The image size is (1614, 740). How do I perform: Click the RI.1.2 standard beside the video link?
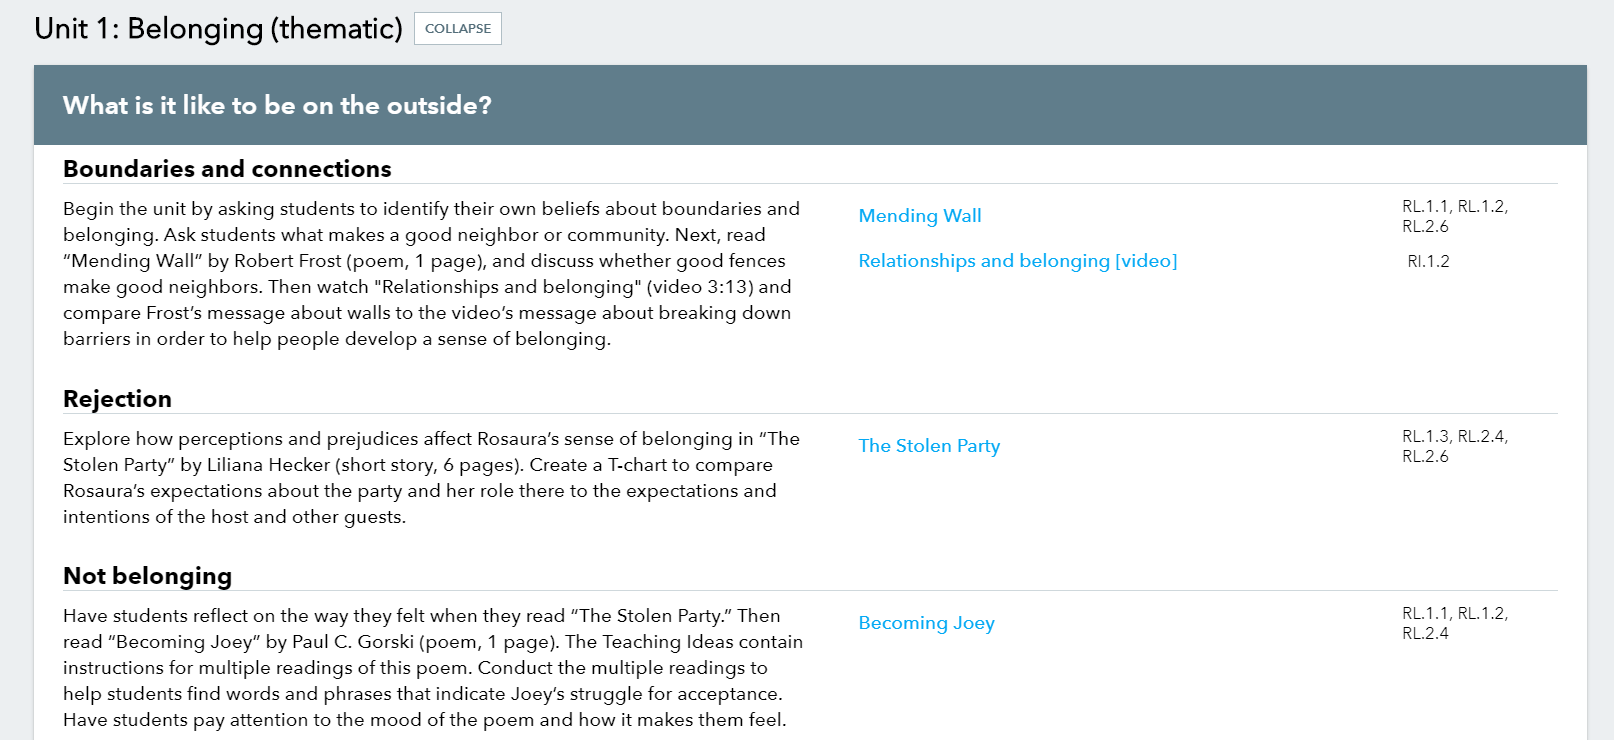[1428, 261]
